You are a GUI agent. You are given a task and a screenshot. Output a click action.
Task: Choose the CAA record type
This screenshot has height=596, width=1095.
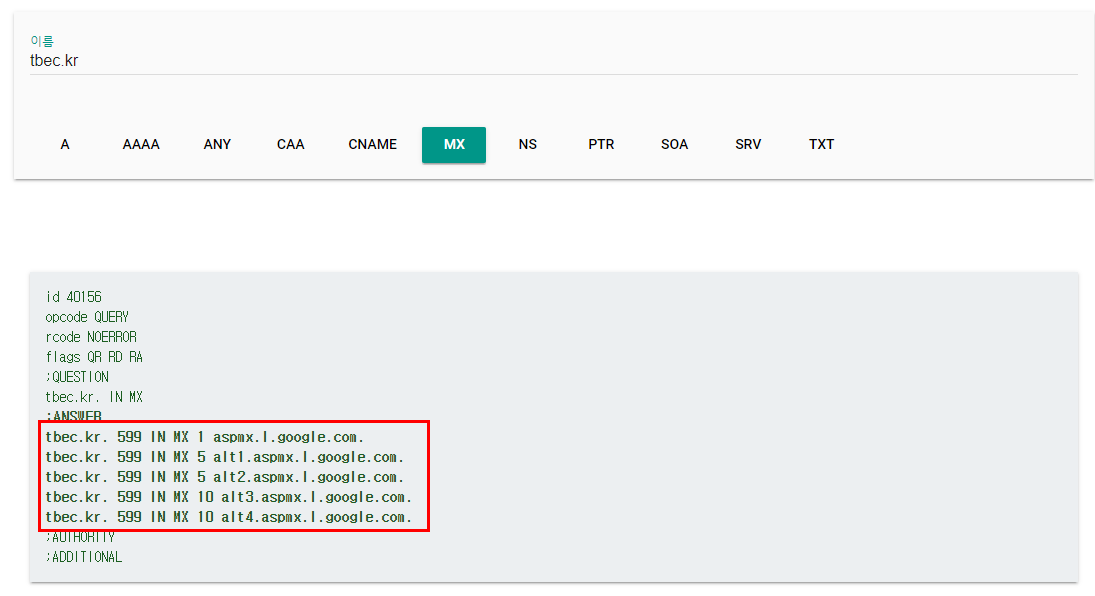[291, 145]
